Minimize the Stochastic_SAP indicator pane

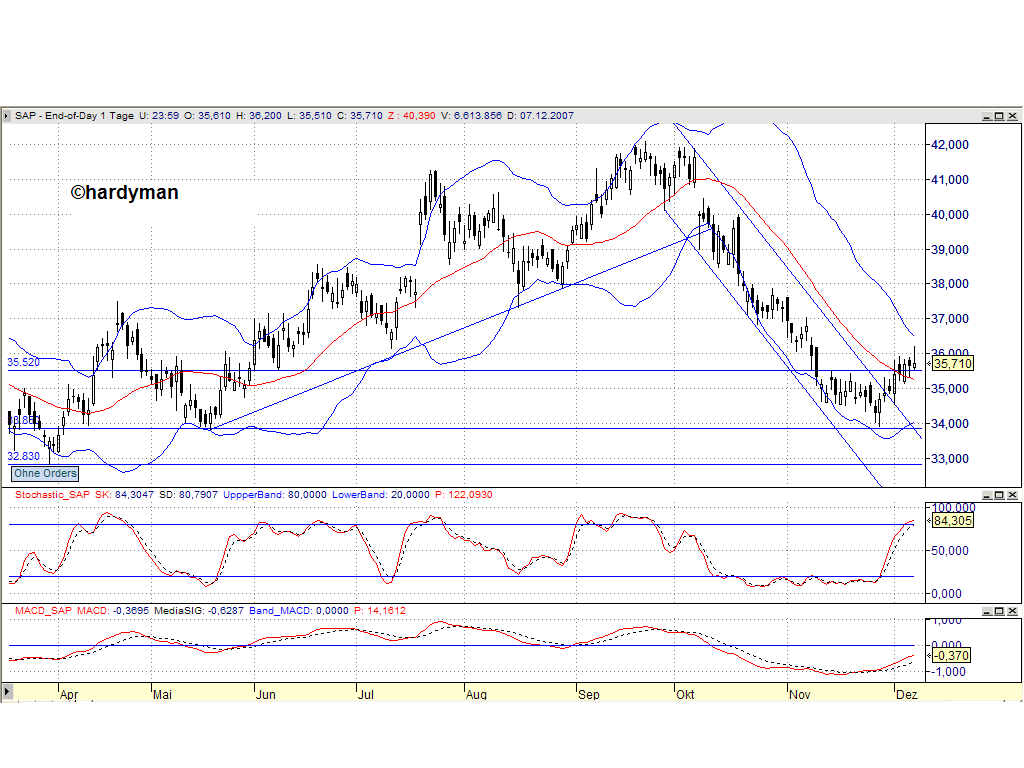(987, 495)
